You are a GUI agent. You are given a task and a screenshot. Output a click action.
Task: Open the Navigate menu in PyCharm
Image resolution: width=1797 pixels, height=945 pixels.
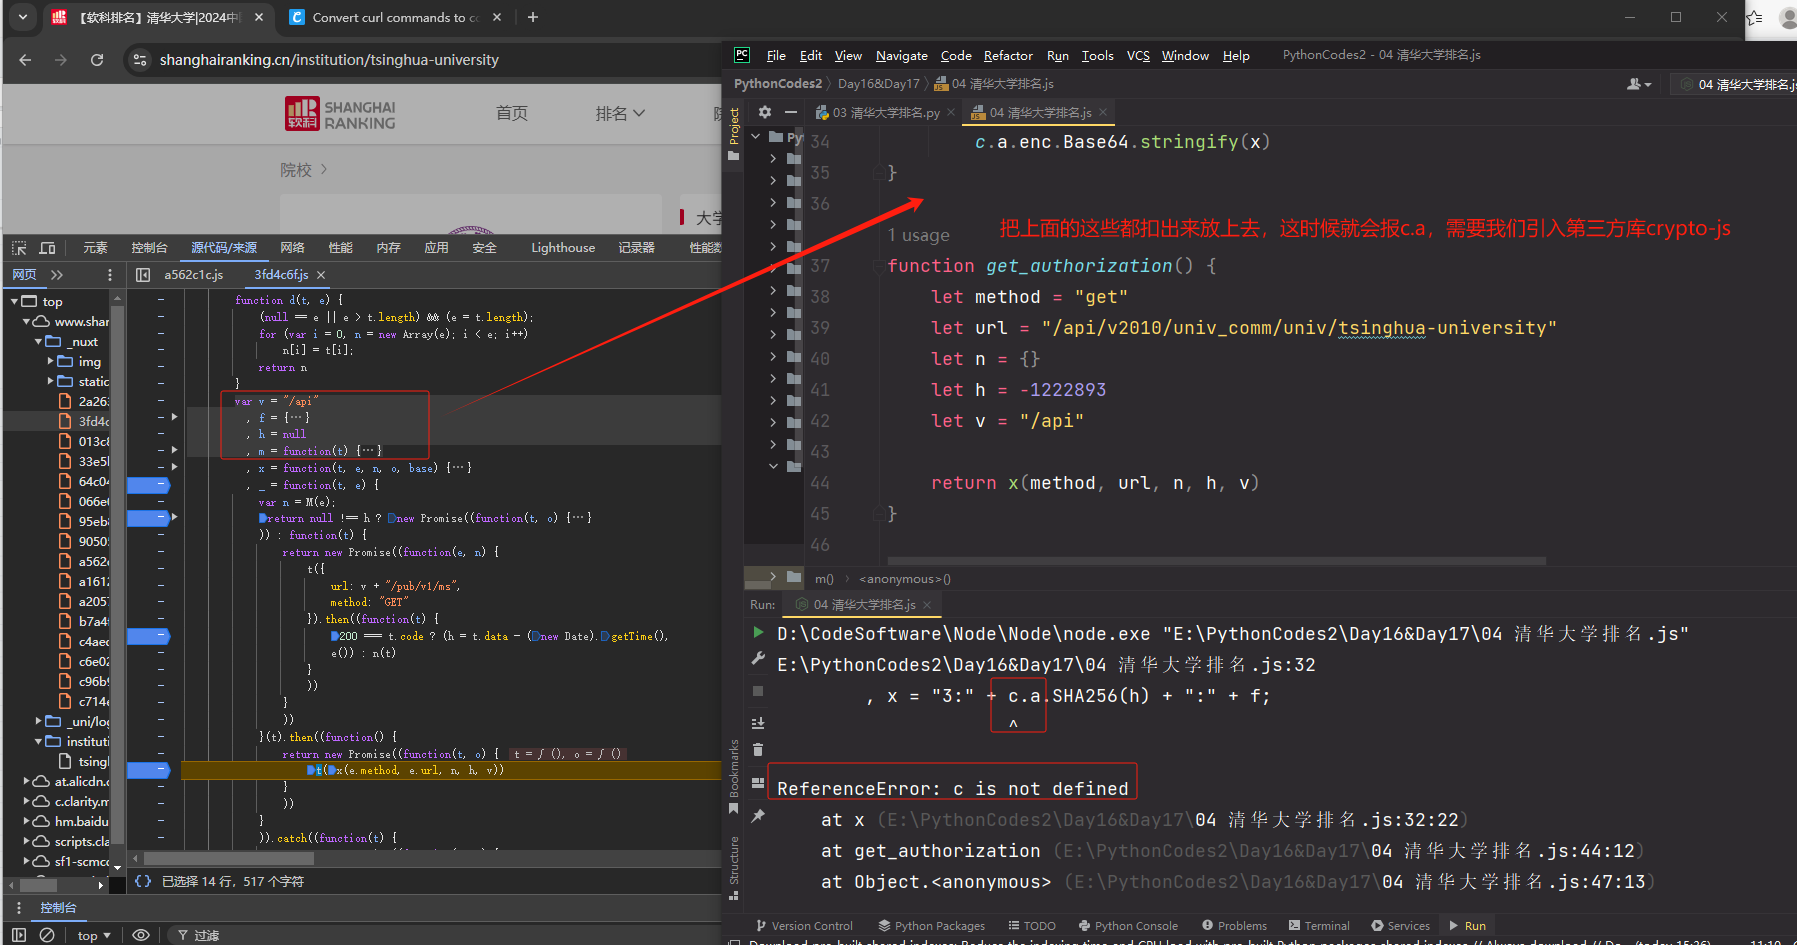pyautogui.click(x=901, y=56)
